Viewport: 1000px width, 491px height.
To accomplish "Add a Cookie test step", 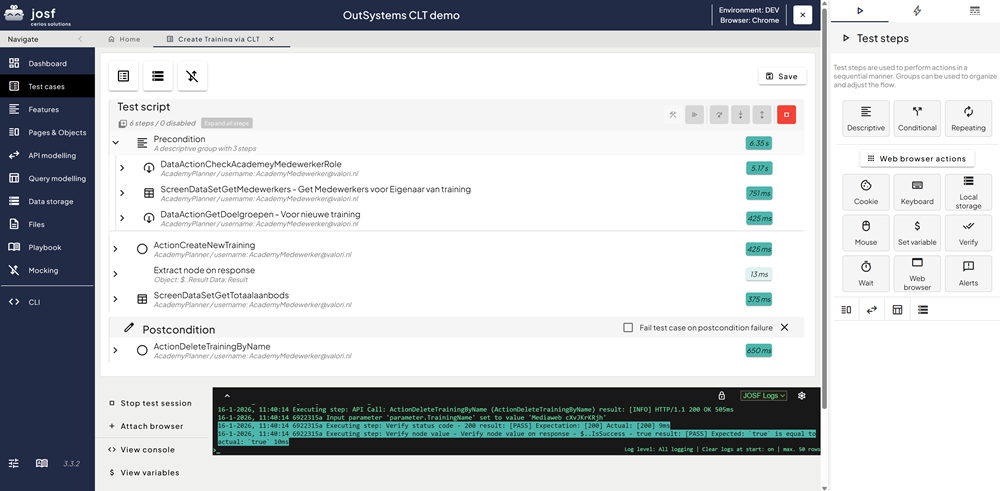I will [x=866, y=190].
